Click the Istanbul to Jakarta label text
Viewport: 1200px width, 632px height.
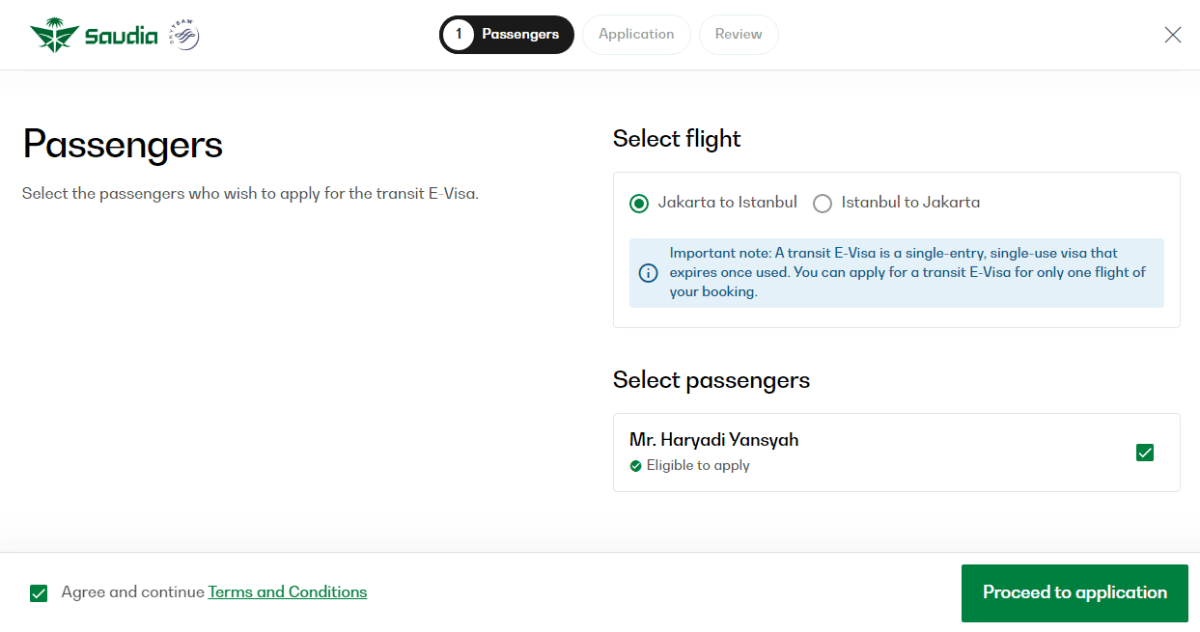(910, 202)
